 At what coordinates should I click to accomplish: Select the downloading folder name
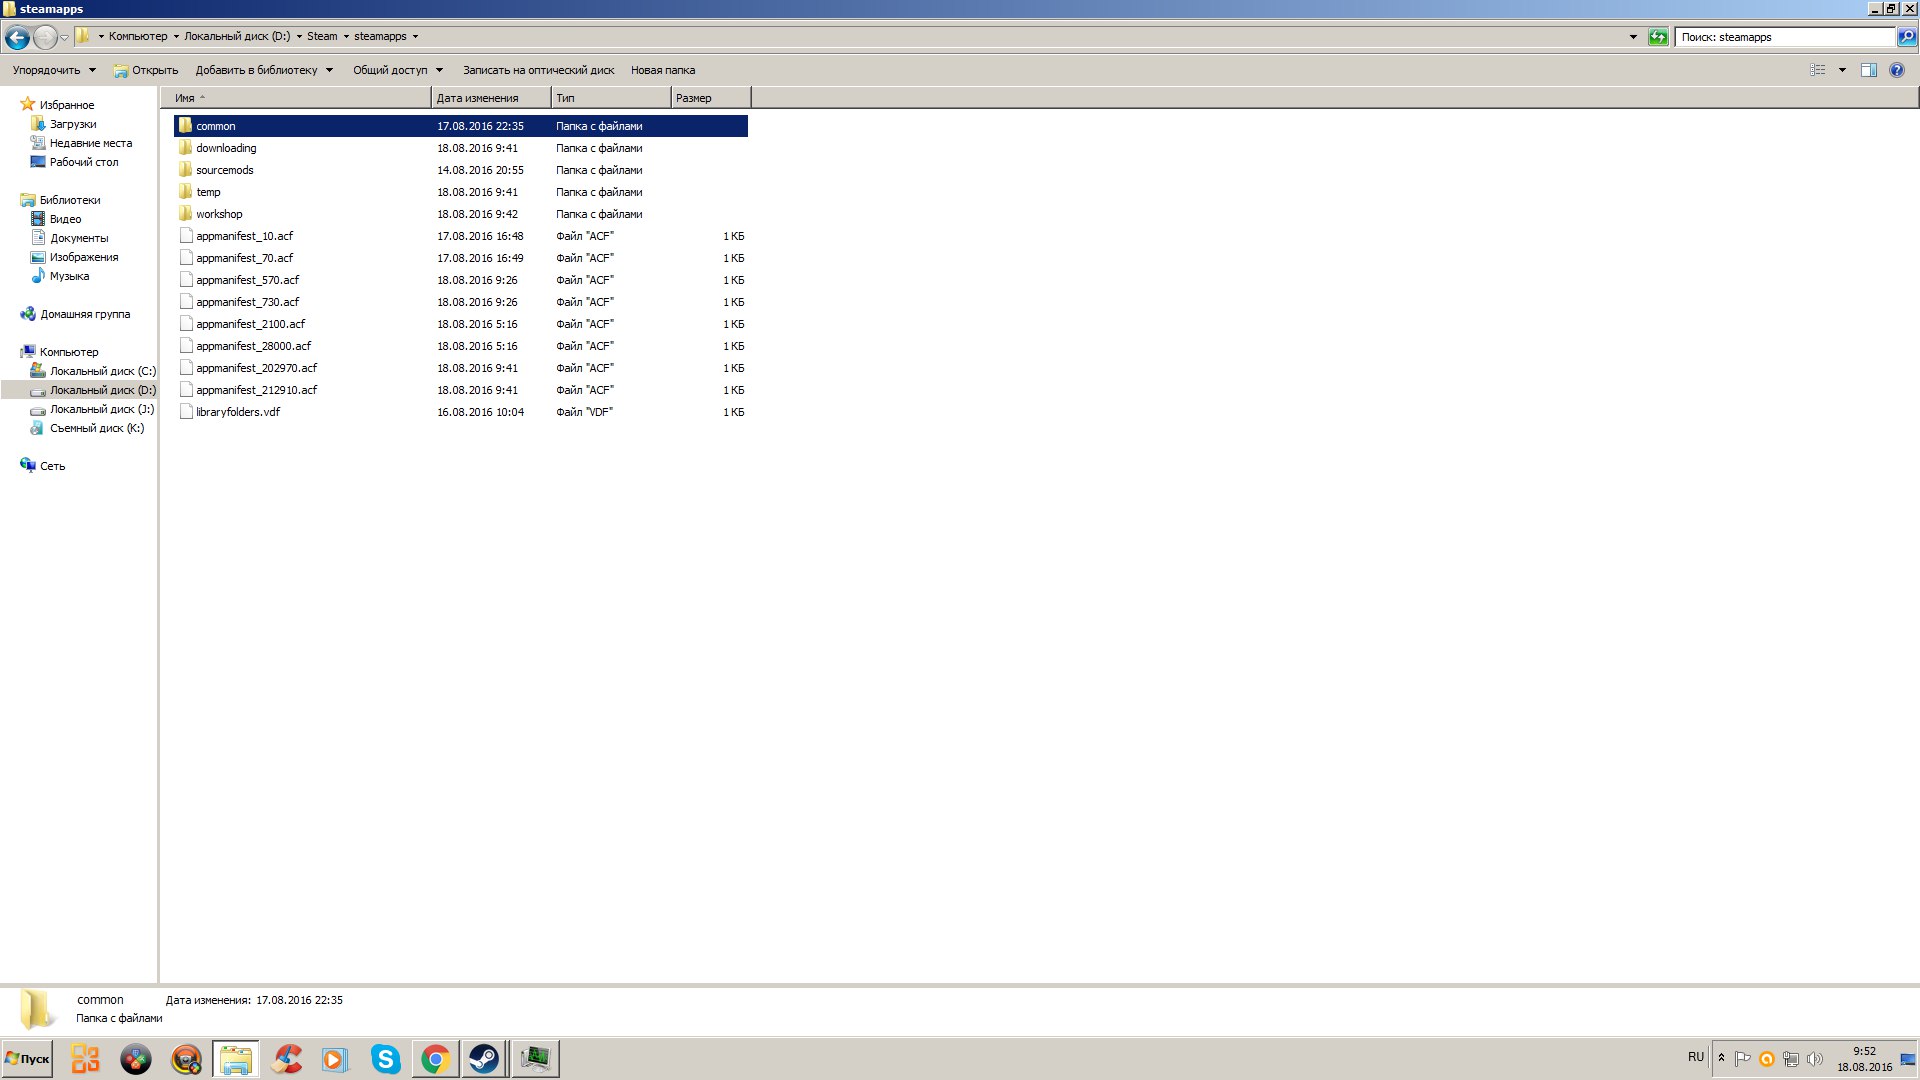(x=226, y=148)
